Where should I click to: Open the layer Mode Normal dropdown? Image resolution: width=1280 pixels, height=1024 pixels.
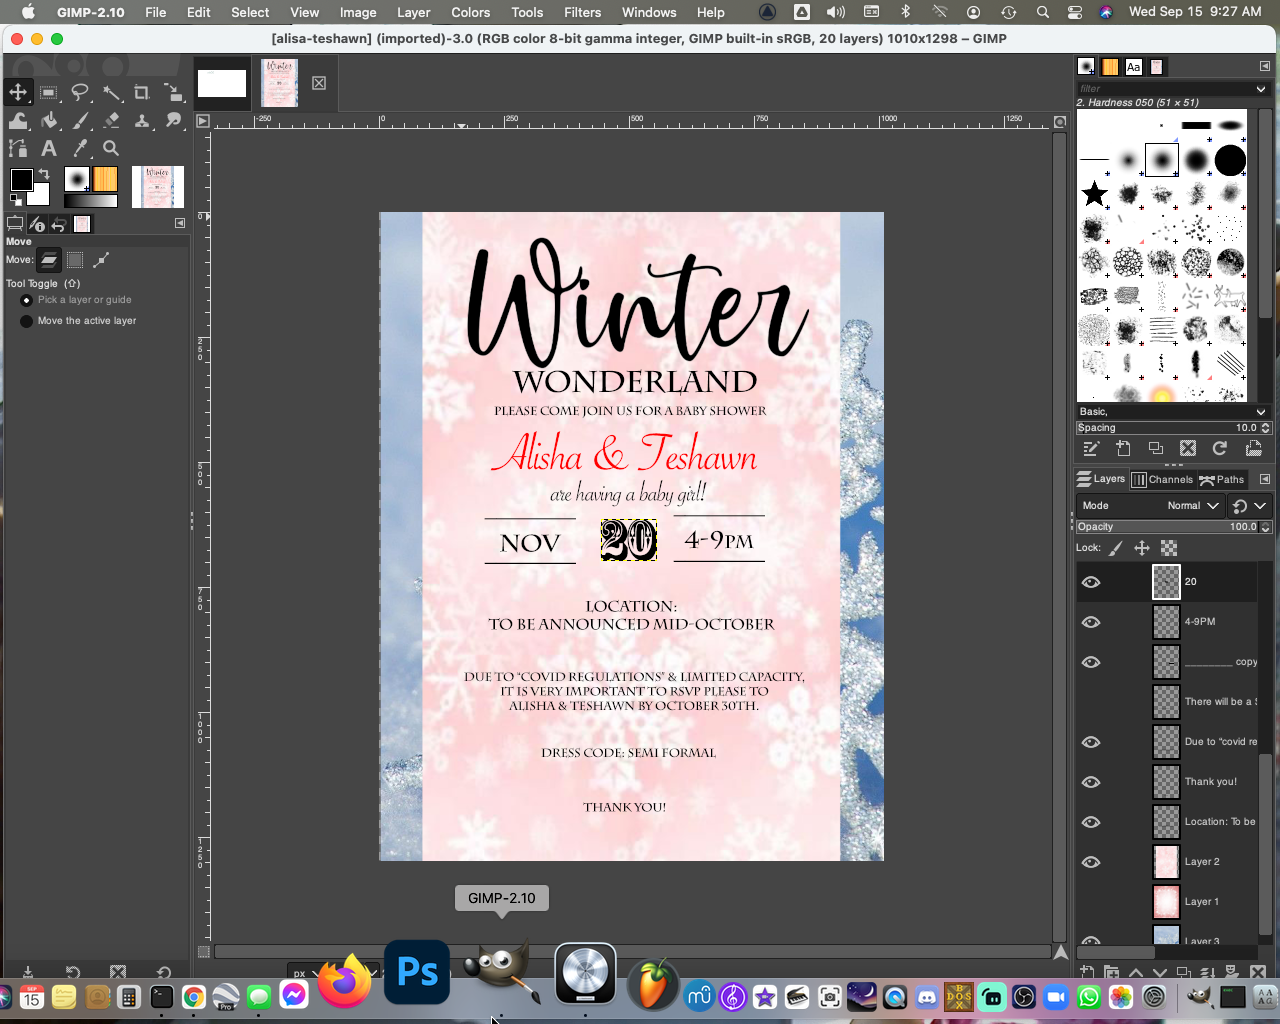coord(1151,506)
